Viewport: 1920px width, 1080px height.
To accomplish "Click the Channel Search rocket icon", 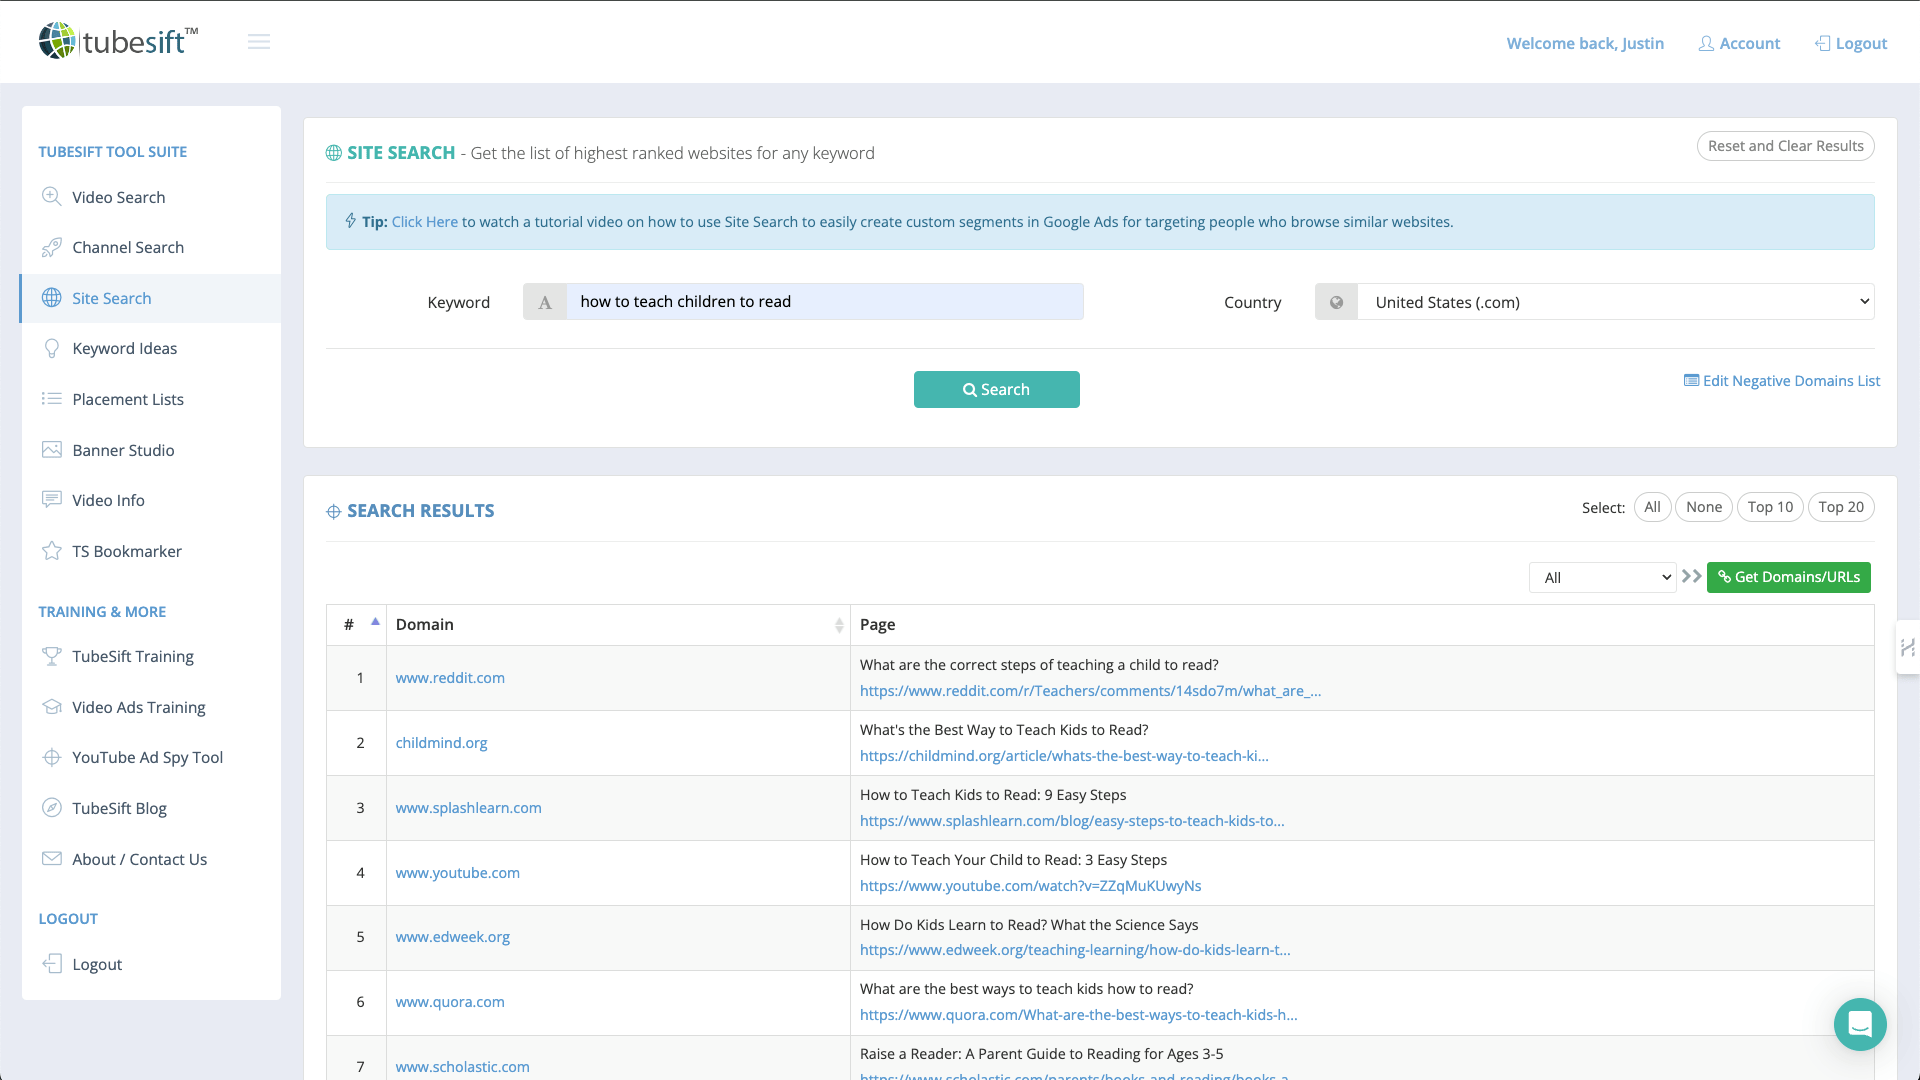I will point(51,247).
